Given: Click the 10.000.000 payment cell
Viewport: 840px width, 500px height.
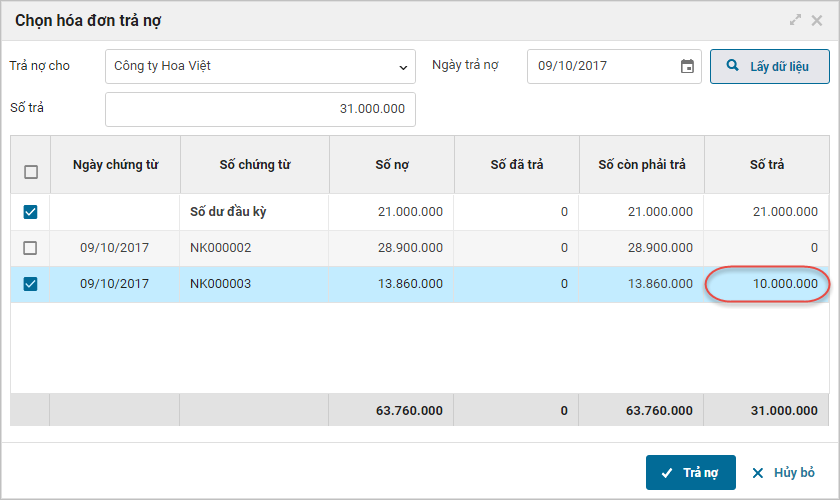Looking at the screenshot, I should (768, 284).
